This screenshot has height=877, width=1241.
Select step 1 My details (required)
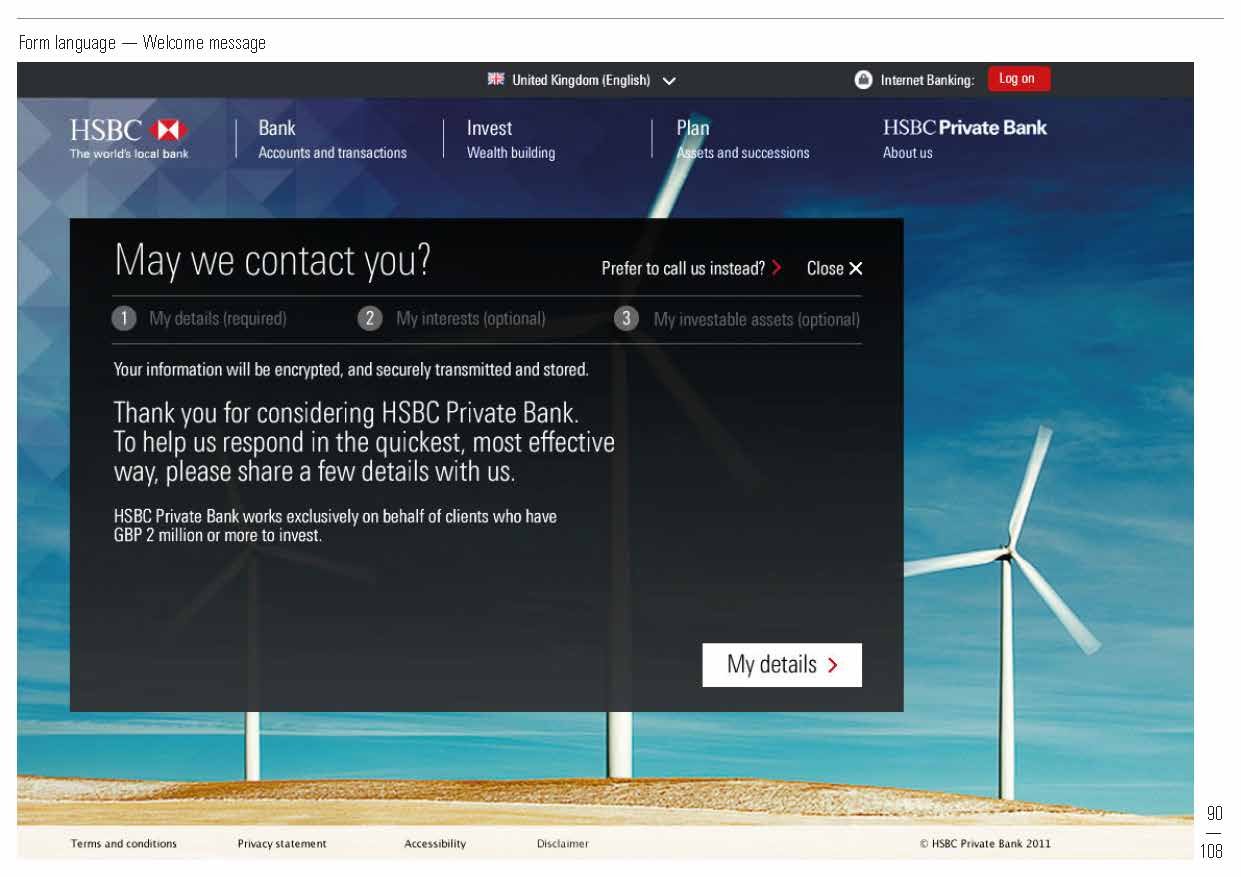point(200,319)
